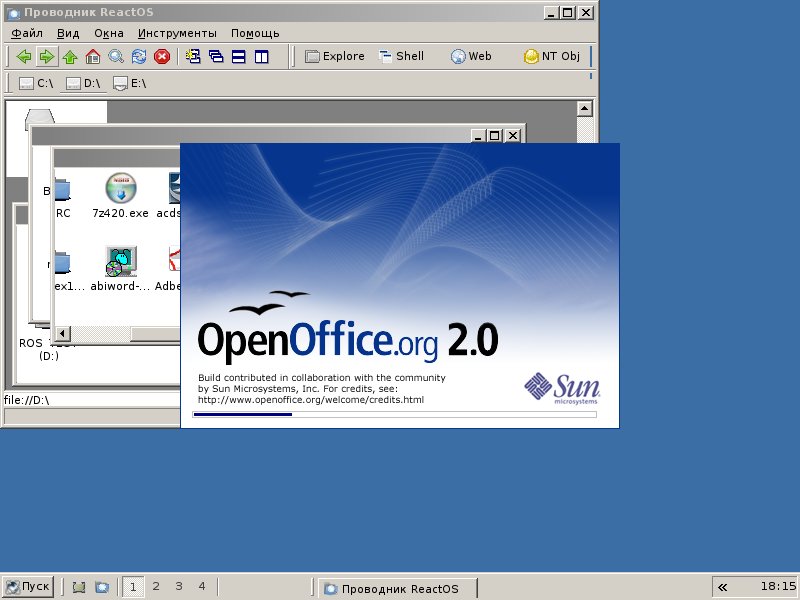Select the ROS (D:) drive label
800x600 pixels.
pyautogui.click(x=48, y=349)
